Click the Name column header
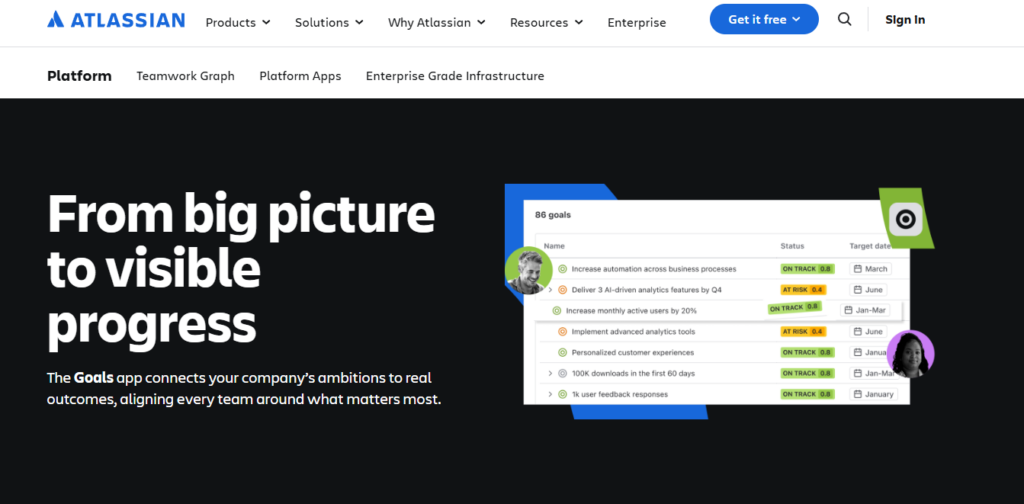Viewport: 1024px width, 504px height. coord(554,246)
